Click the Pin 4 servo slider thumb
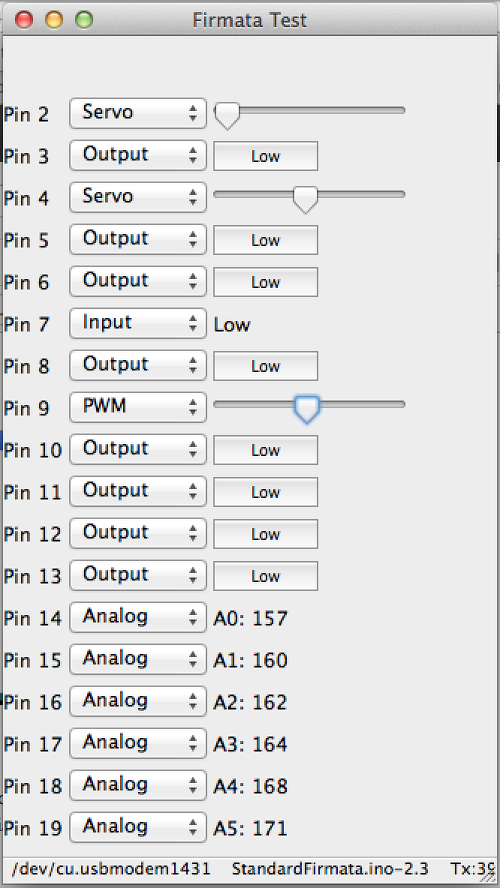Screen dimensions: 500x888 pos(306,200)
